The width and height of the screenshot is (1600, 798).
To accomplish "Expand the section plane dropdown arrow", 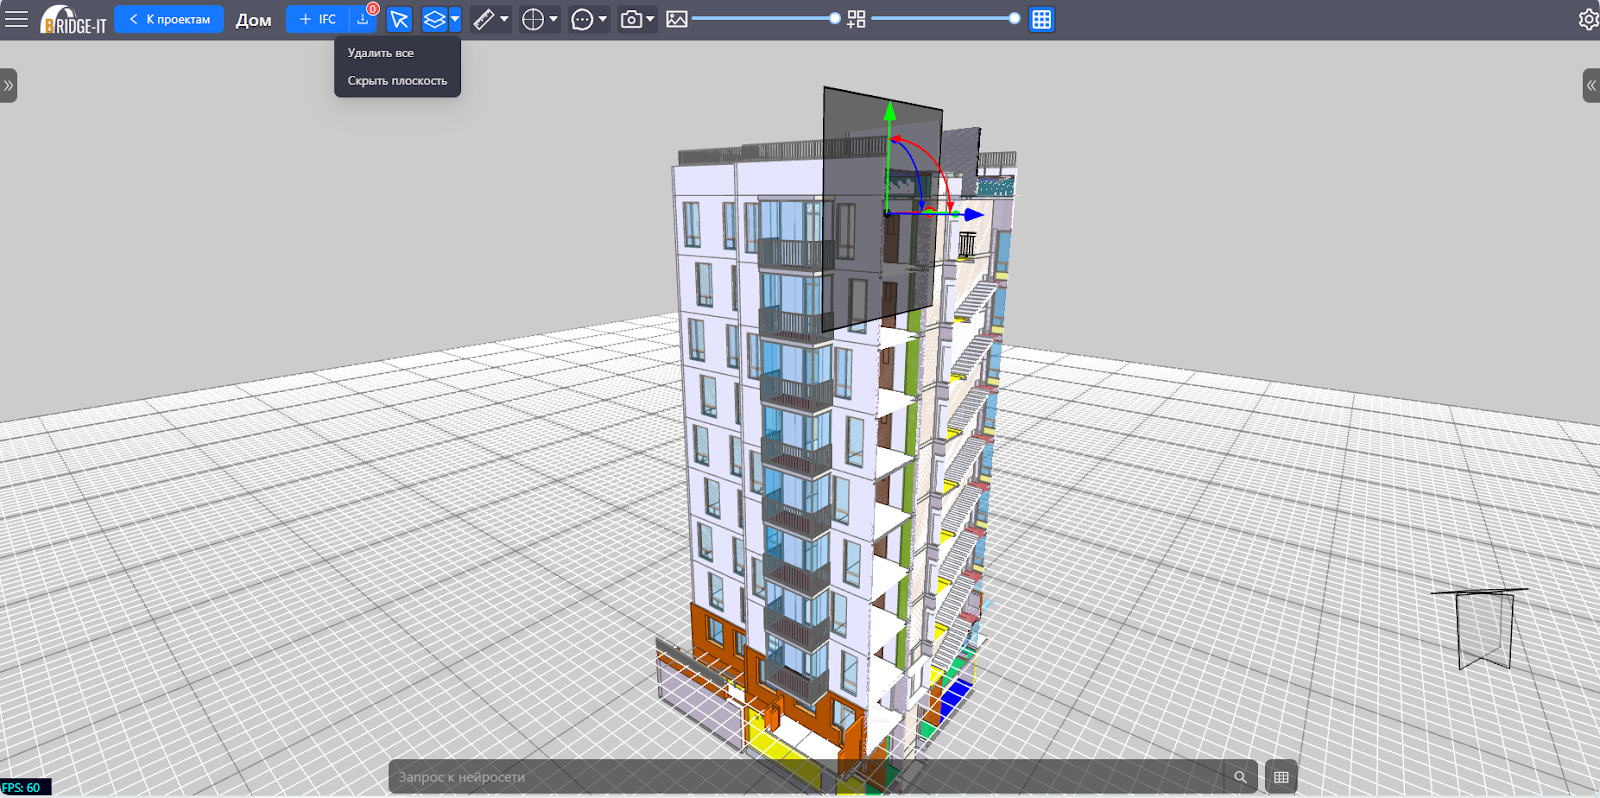I will 455,19.
